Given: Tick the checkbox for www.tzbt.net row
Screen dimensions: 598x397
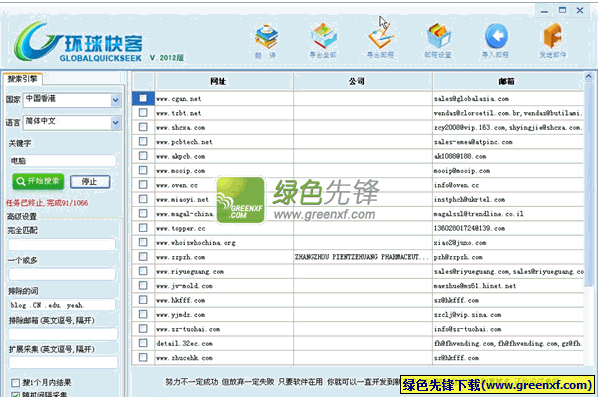Looking at the screenshot, I should click(x=143, y=113).
